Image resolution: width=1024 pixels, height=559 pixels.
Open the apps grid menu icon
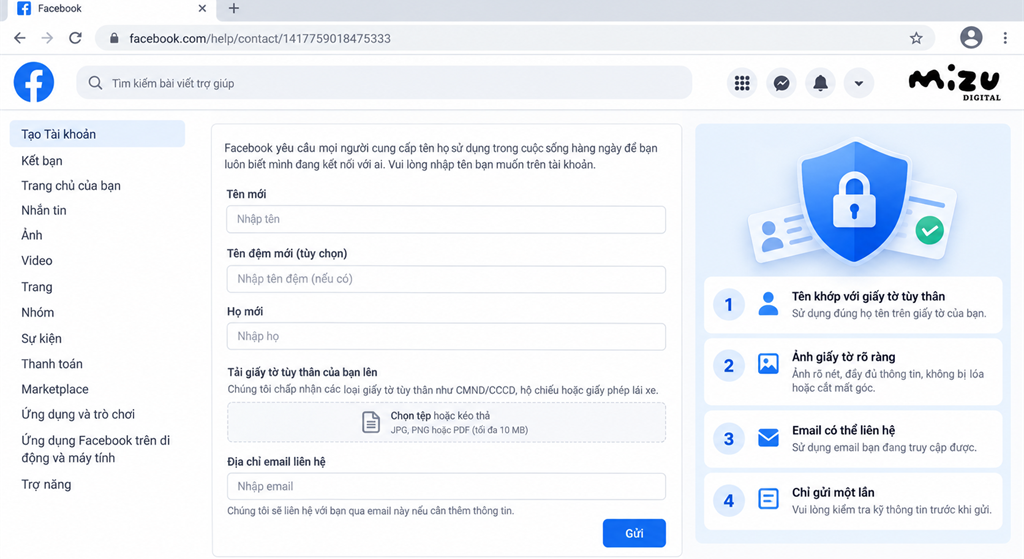[x=742, y=83]
